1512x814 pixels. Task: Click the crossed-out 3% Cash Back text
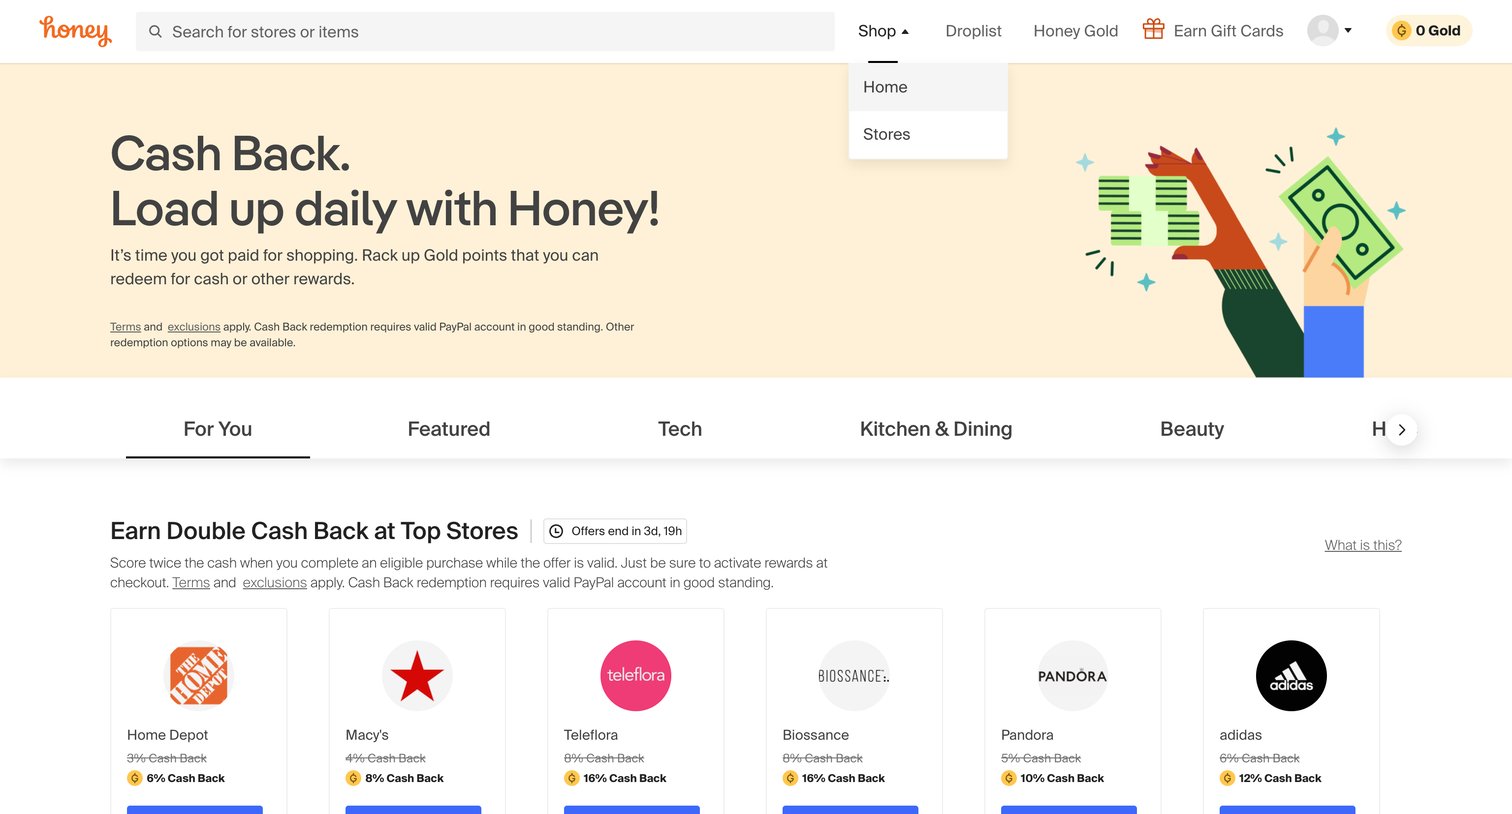[x=167, y=758]
